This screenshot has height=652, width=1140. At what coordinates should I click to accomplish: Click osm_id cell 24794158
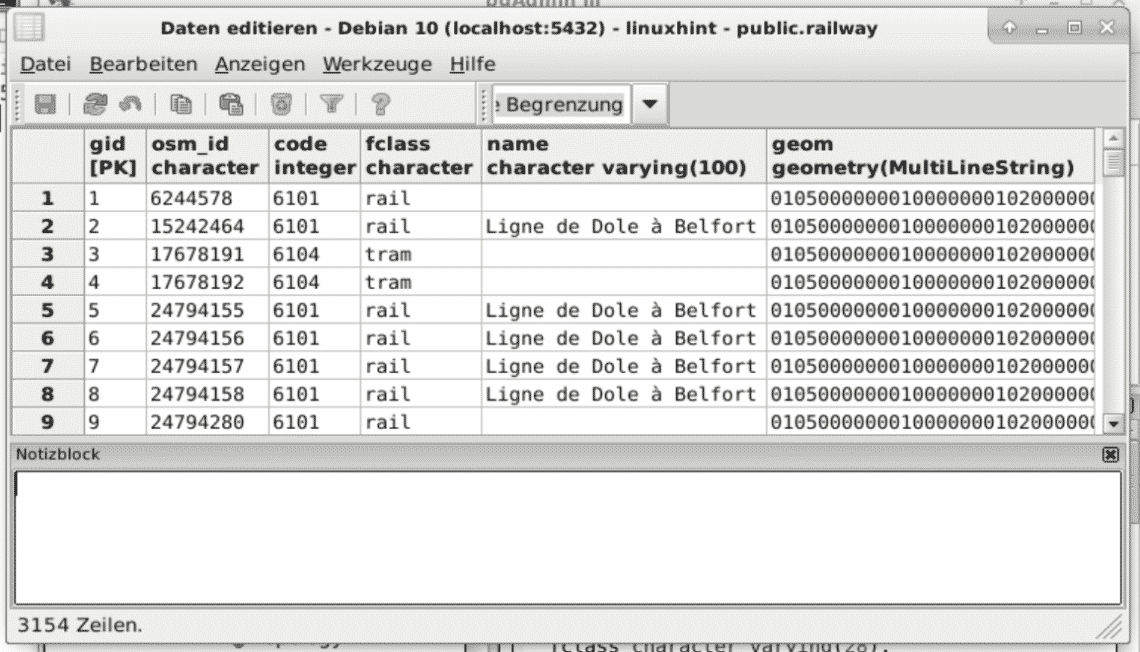coord(207,394)
